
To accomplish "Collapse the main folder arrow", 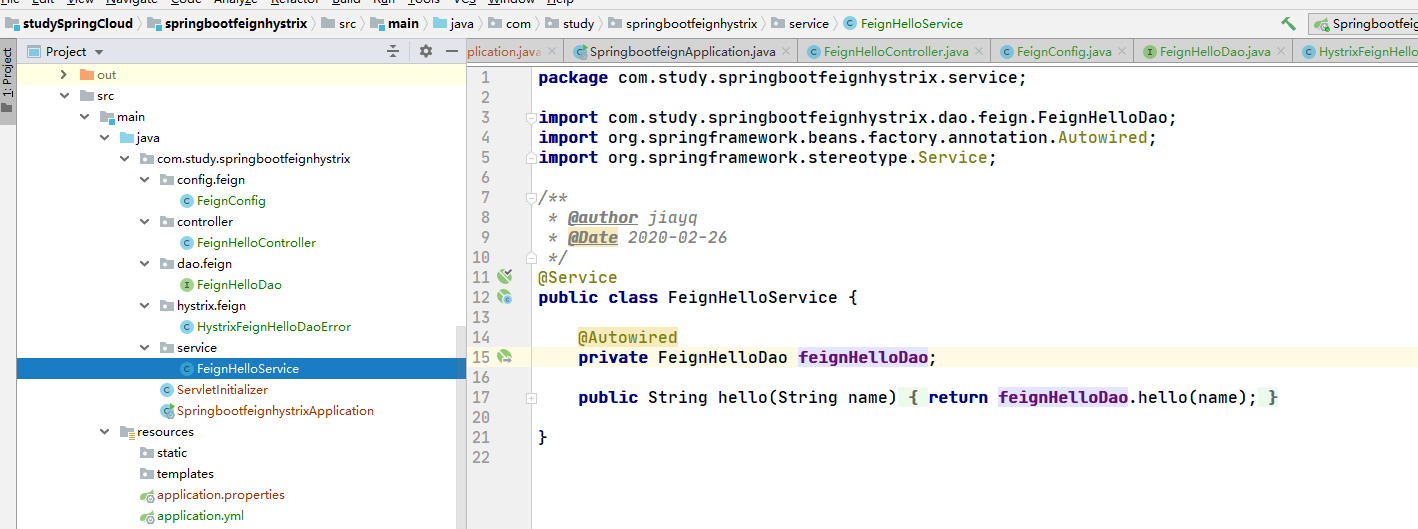I will [x=84, y=117].
